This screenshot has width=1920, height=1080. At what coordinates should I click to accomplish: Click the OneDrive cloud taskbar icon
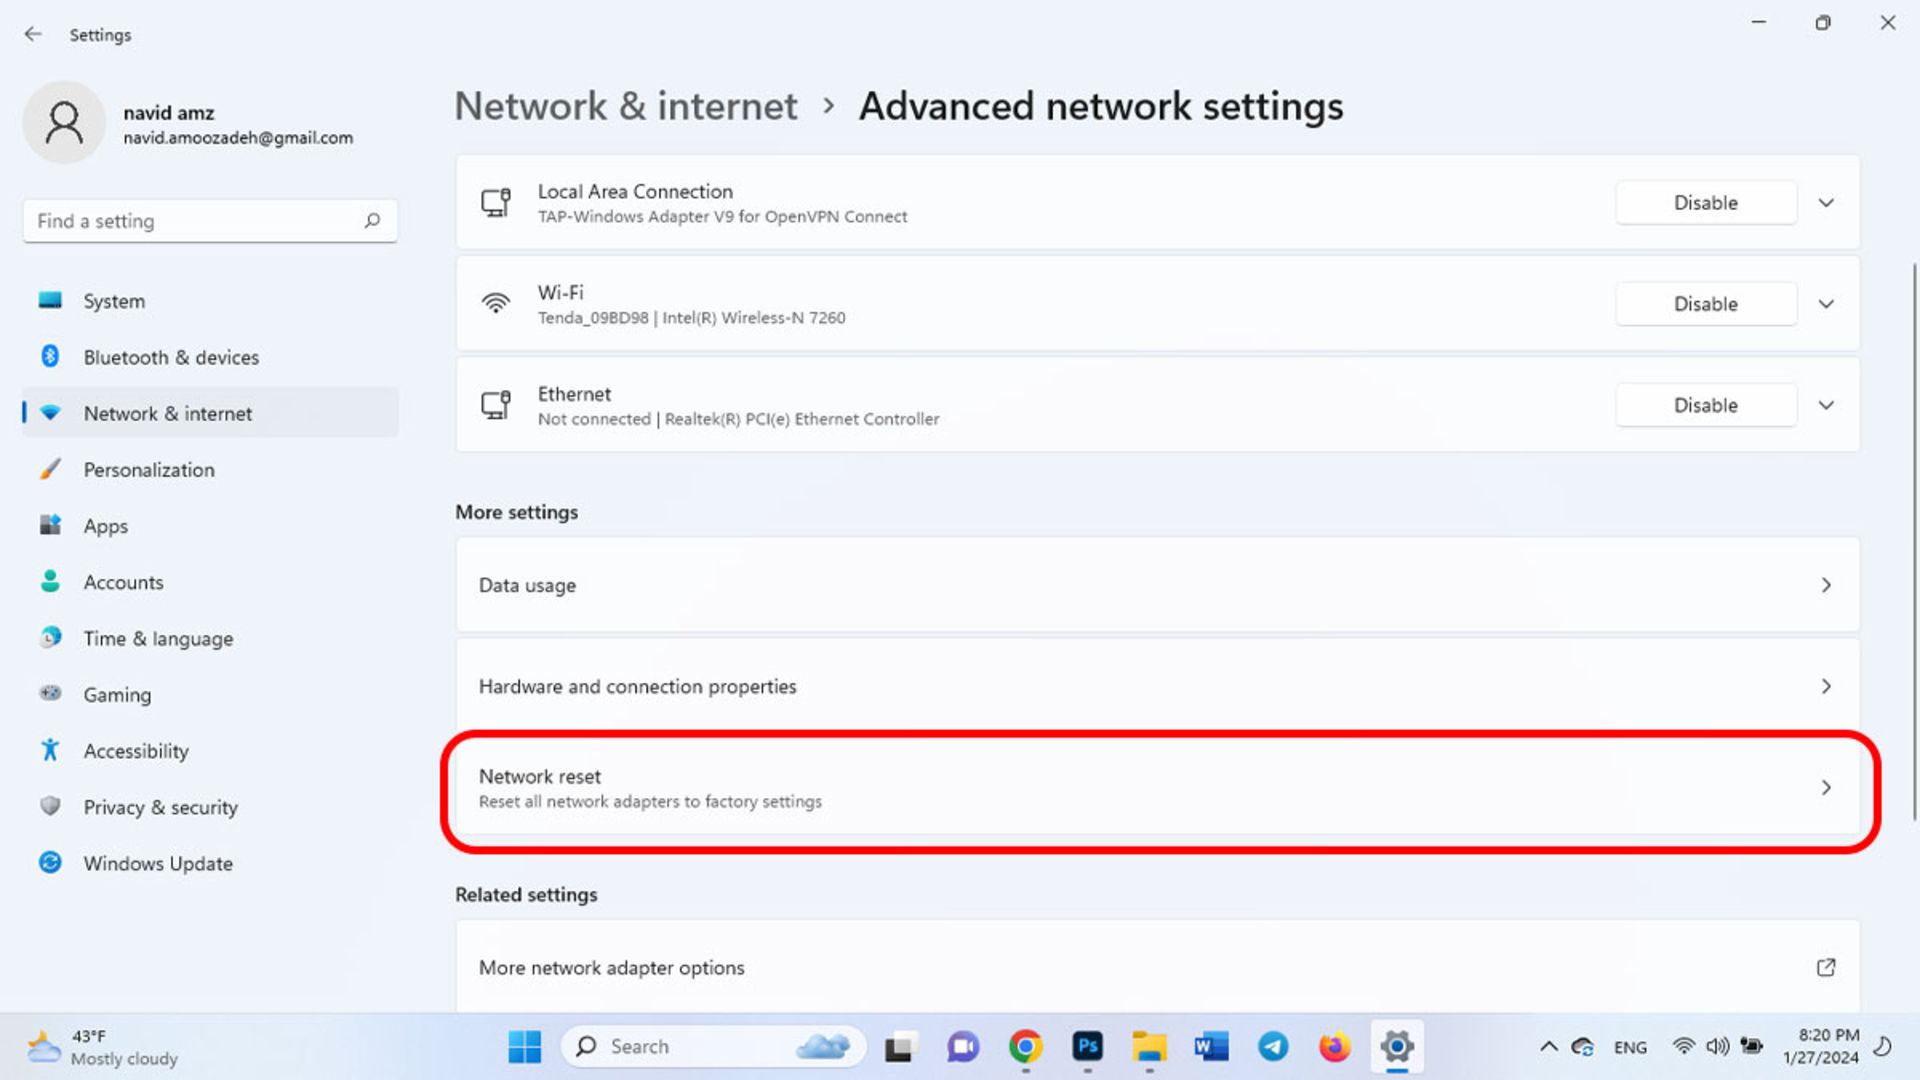click(1581, 1046)
